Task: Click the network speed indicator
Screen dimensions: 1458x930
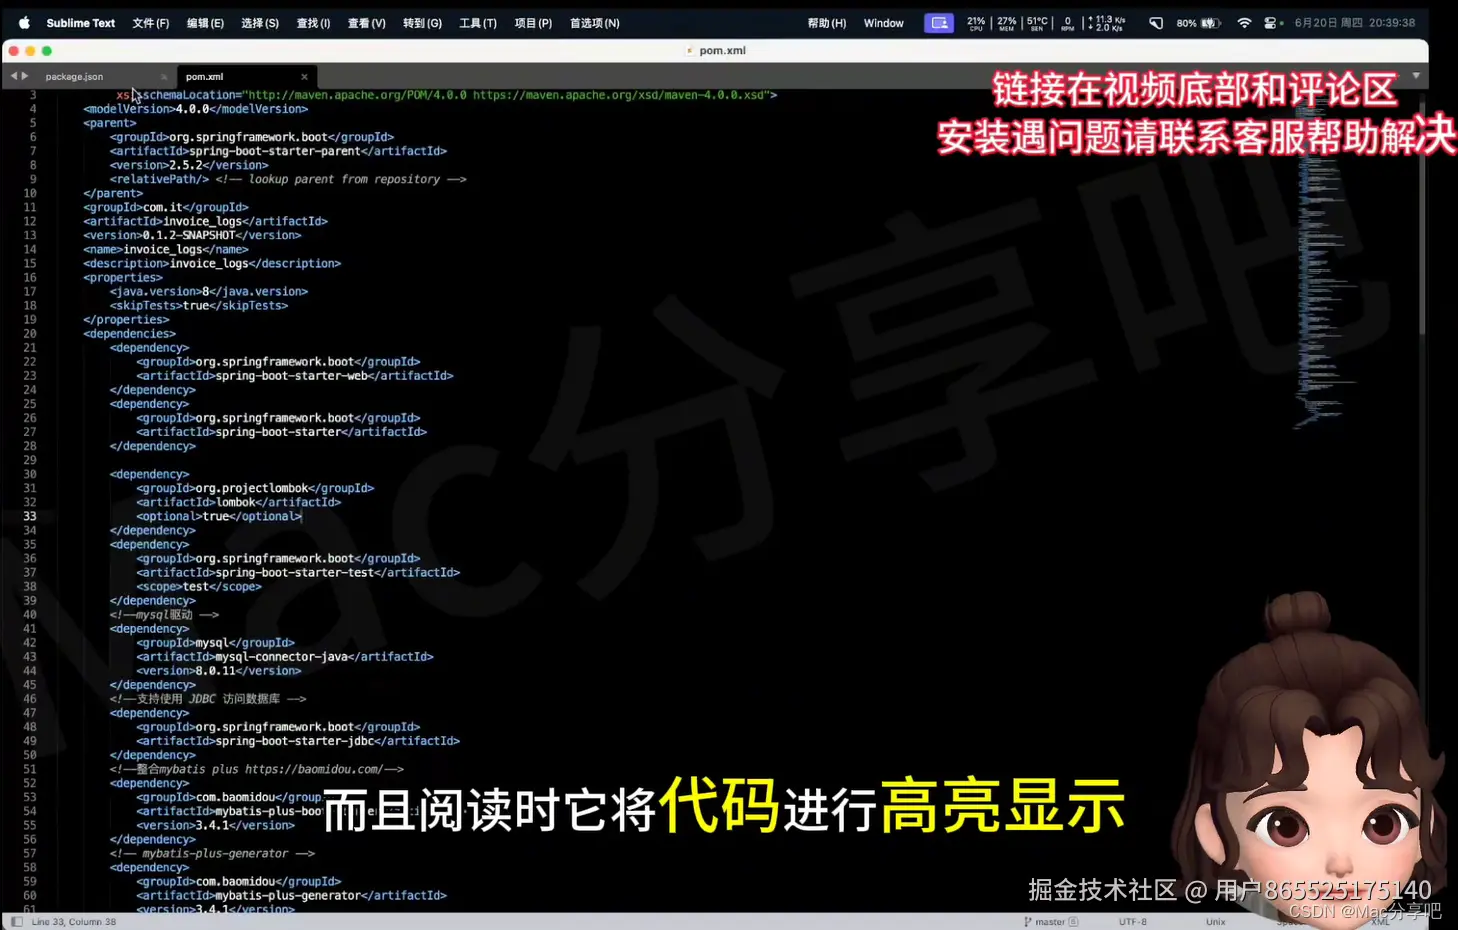Action: pos(1104,23)
